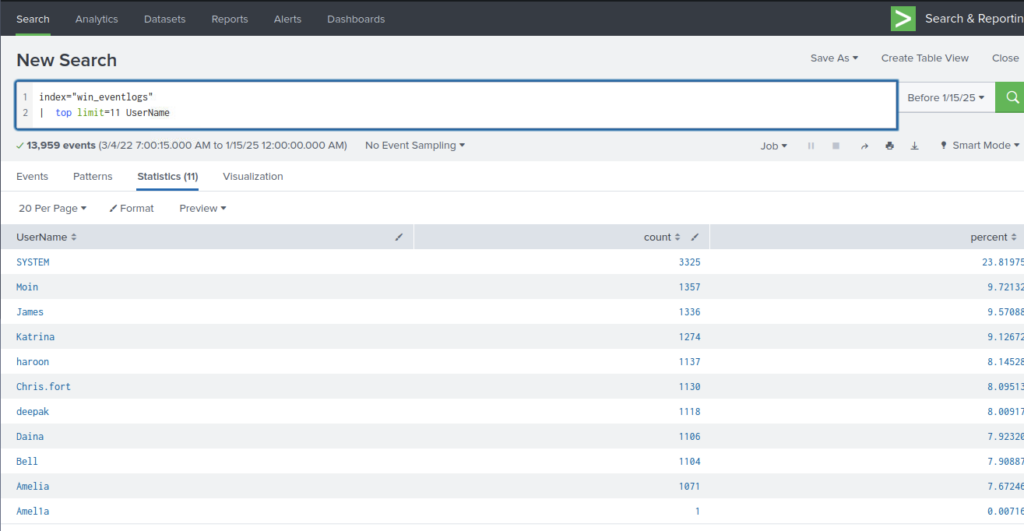This screenshot has height=531, width=1024.
Task: Open the Search nav tab
Action: [33, 19]
